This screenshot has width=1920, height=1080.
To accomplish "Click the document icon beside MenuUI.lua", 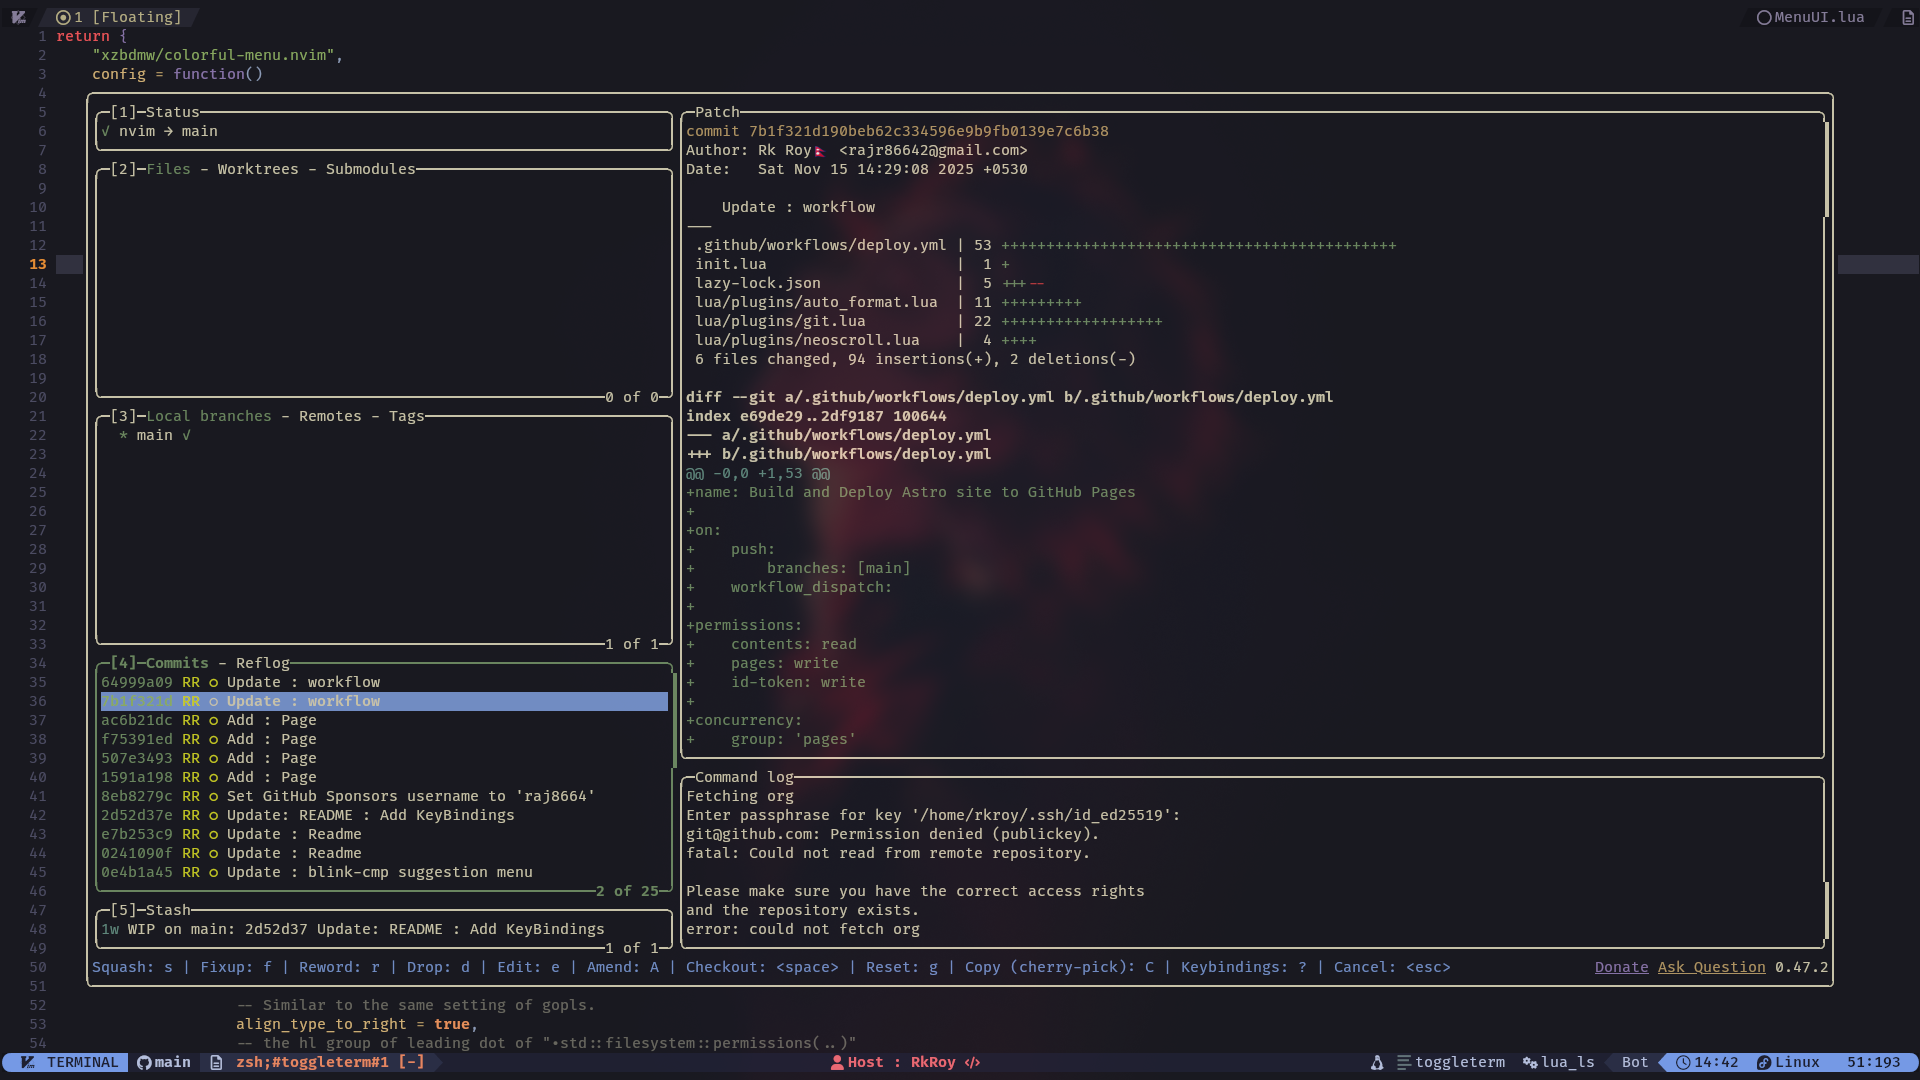I will click(1907, 17).
